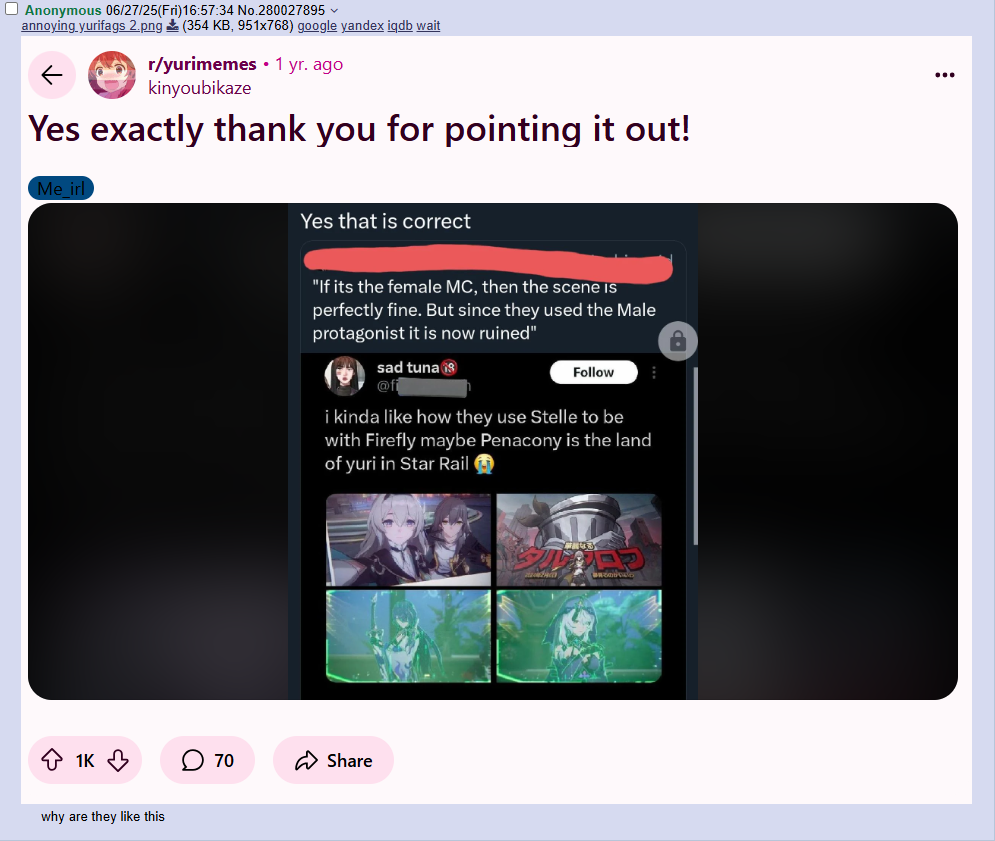Screen dimensions: 995x841
Task: Click the back arrow button
Action: [x=52, y=75]
